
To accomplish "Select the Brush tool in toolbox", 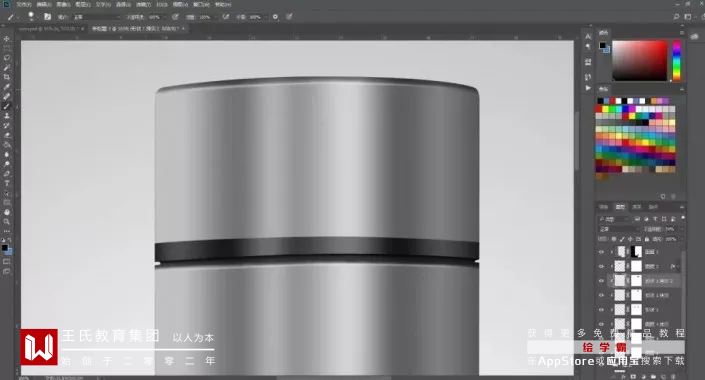I will (x=7, y=106).
